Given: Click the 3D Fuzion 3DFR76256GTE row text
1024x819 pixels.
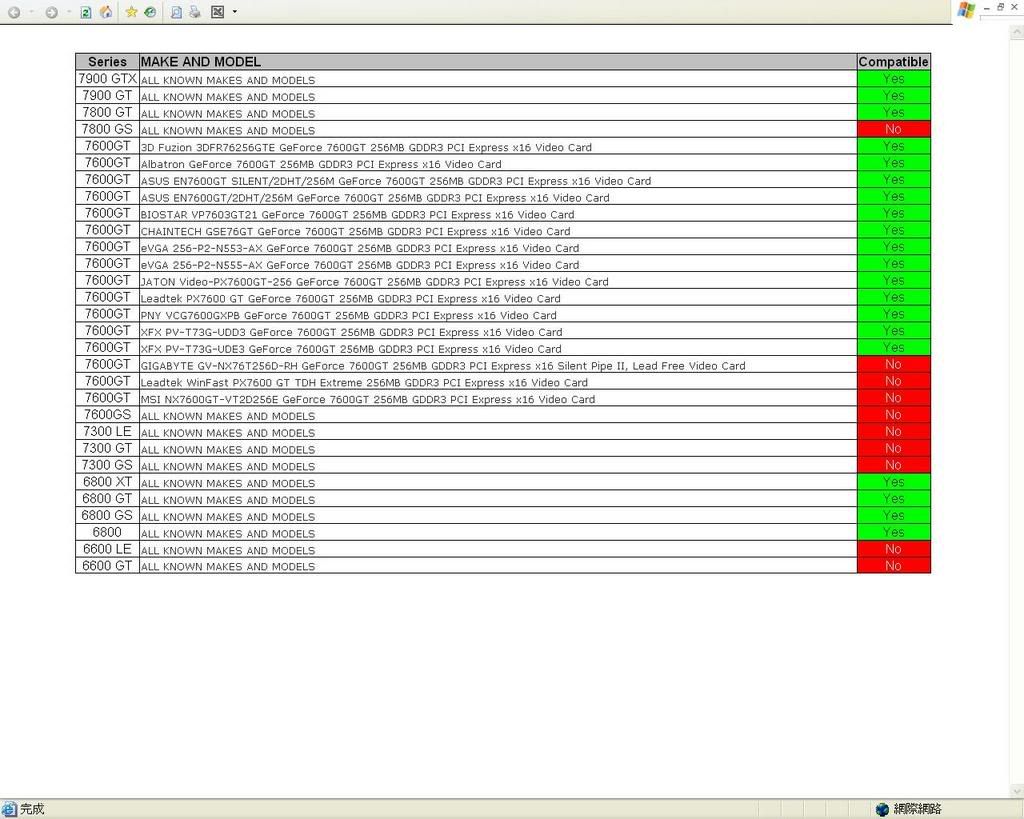Looking at the screenshot, I should [x=366, y=148].
